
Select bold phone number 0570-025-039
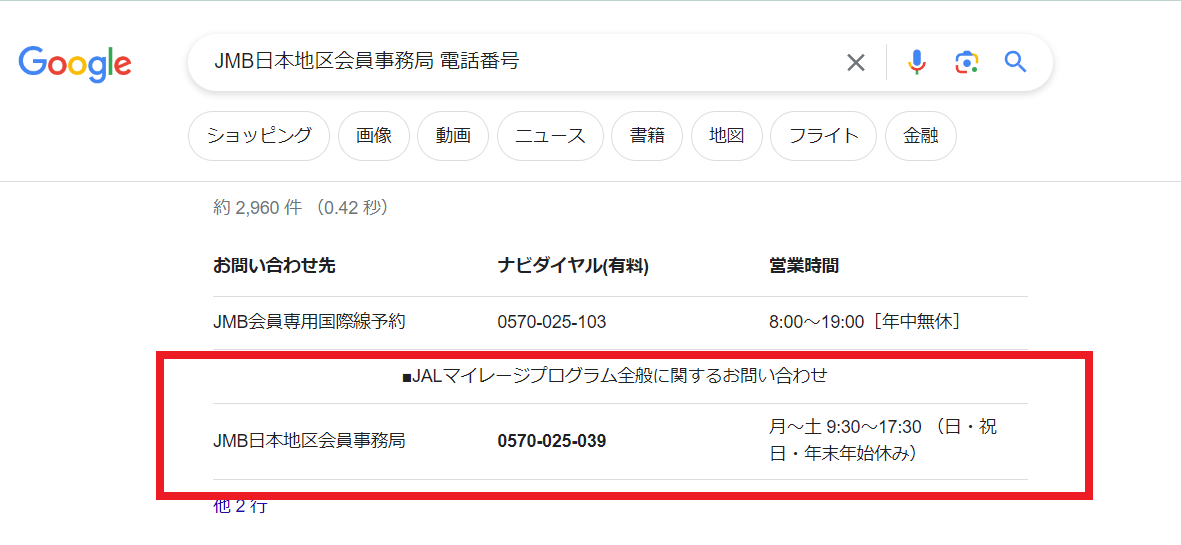pos(552,441)
